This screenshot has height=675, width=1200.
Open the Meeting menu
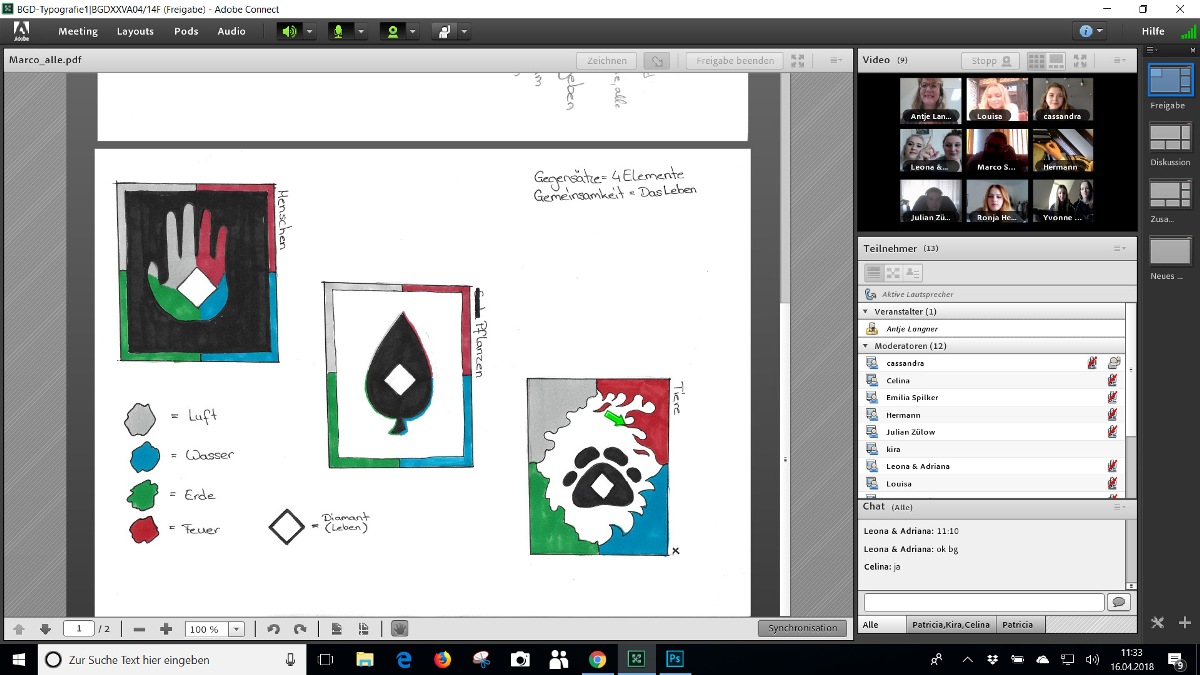pyautogui.click(x=78, y=31)
